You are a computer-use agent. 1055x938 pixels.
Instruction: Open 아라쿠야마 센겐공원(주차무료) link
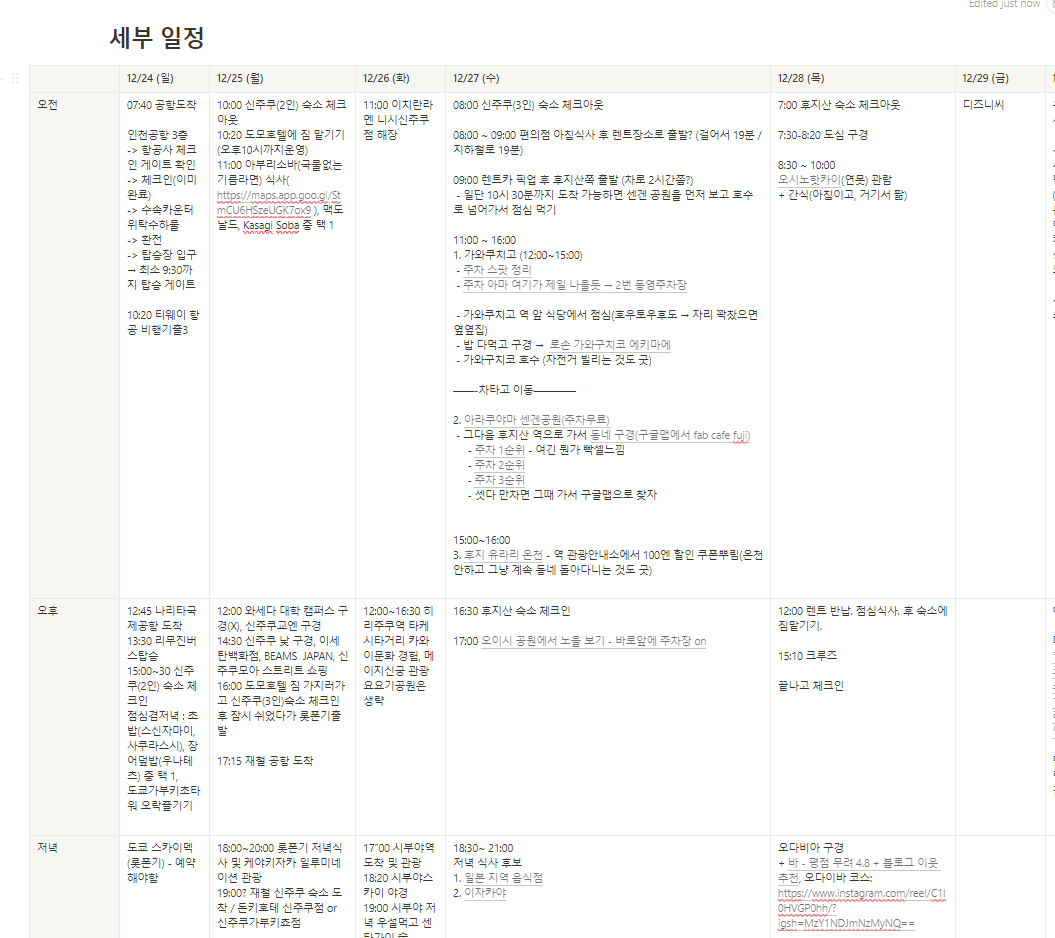click(536, 419)
